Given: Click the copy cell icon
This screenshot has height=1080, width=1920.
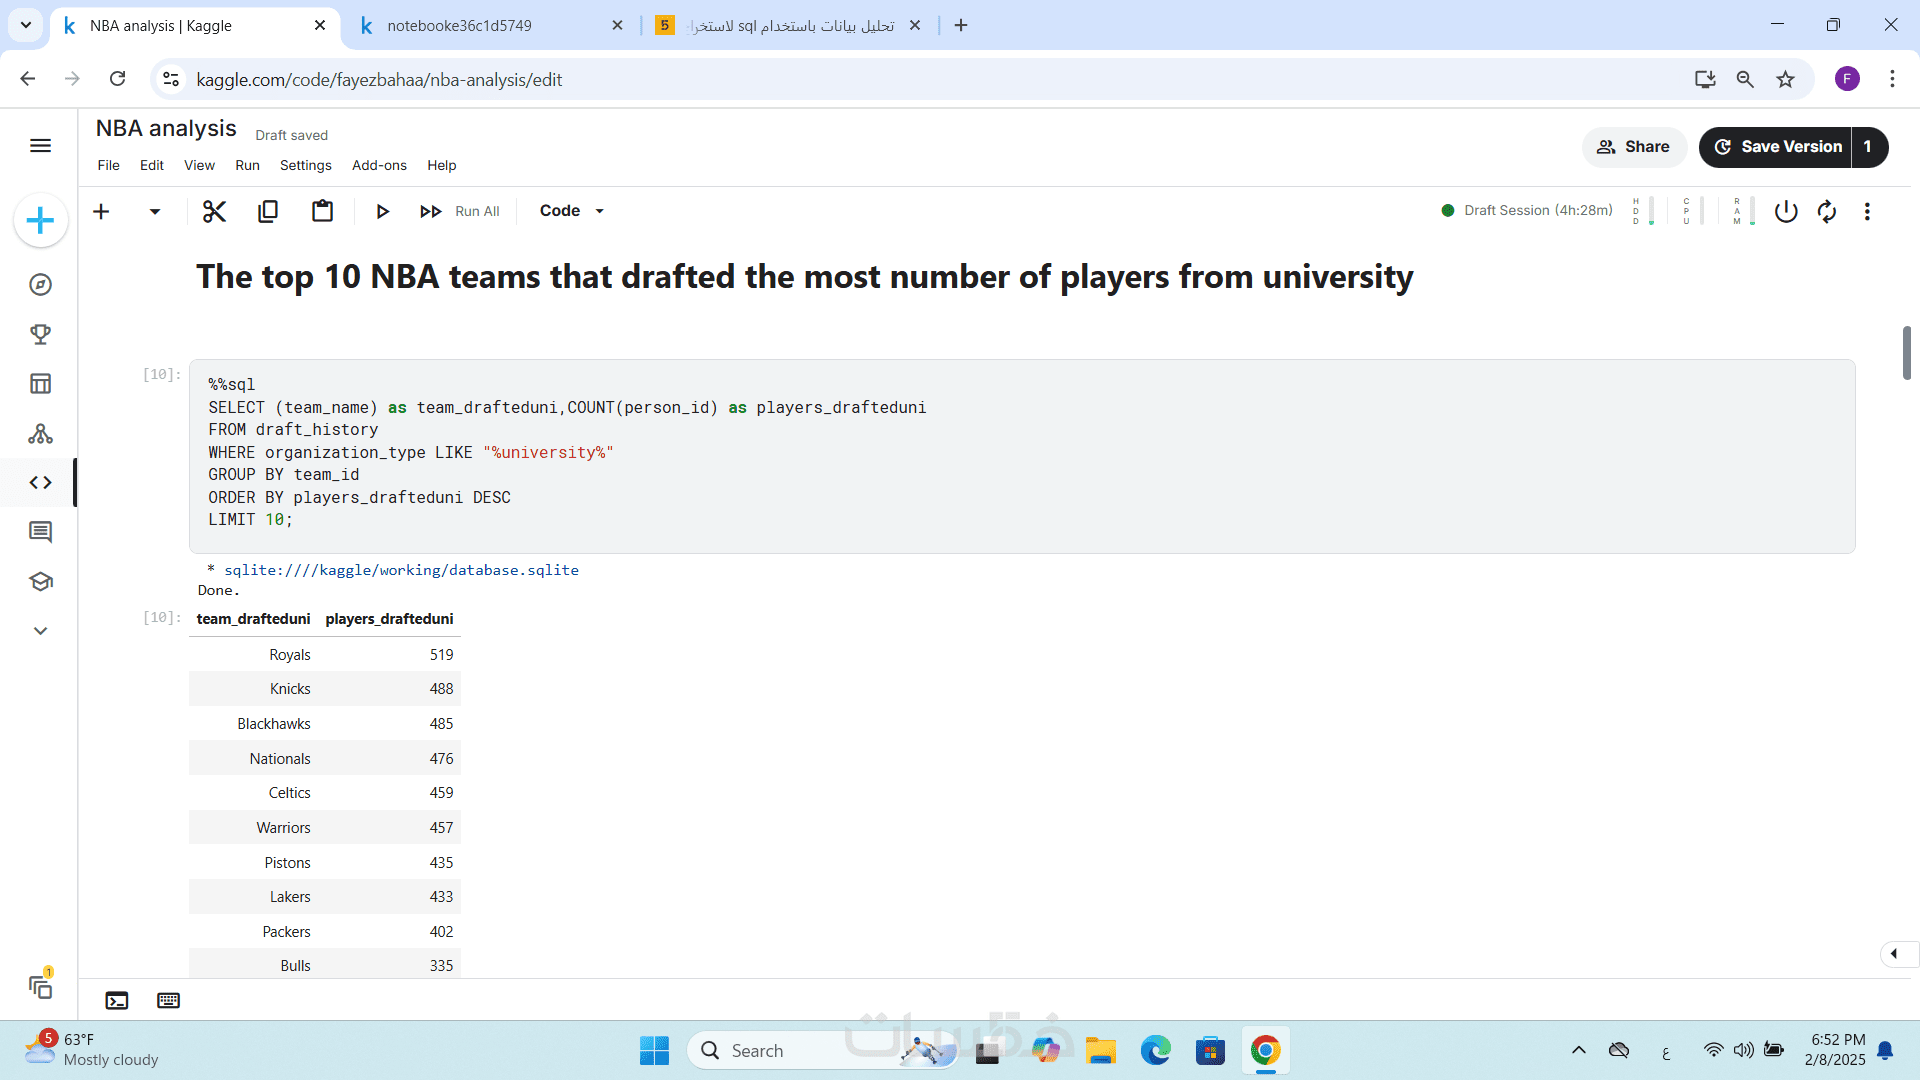Looking at the screenshot, I should pyautogui.click(x=268, y=211).
